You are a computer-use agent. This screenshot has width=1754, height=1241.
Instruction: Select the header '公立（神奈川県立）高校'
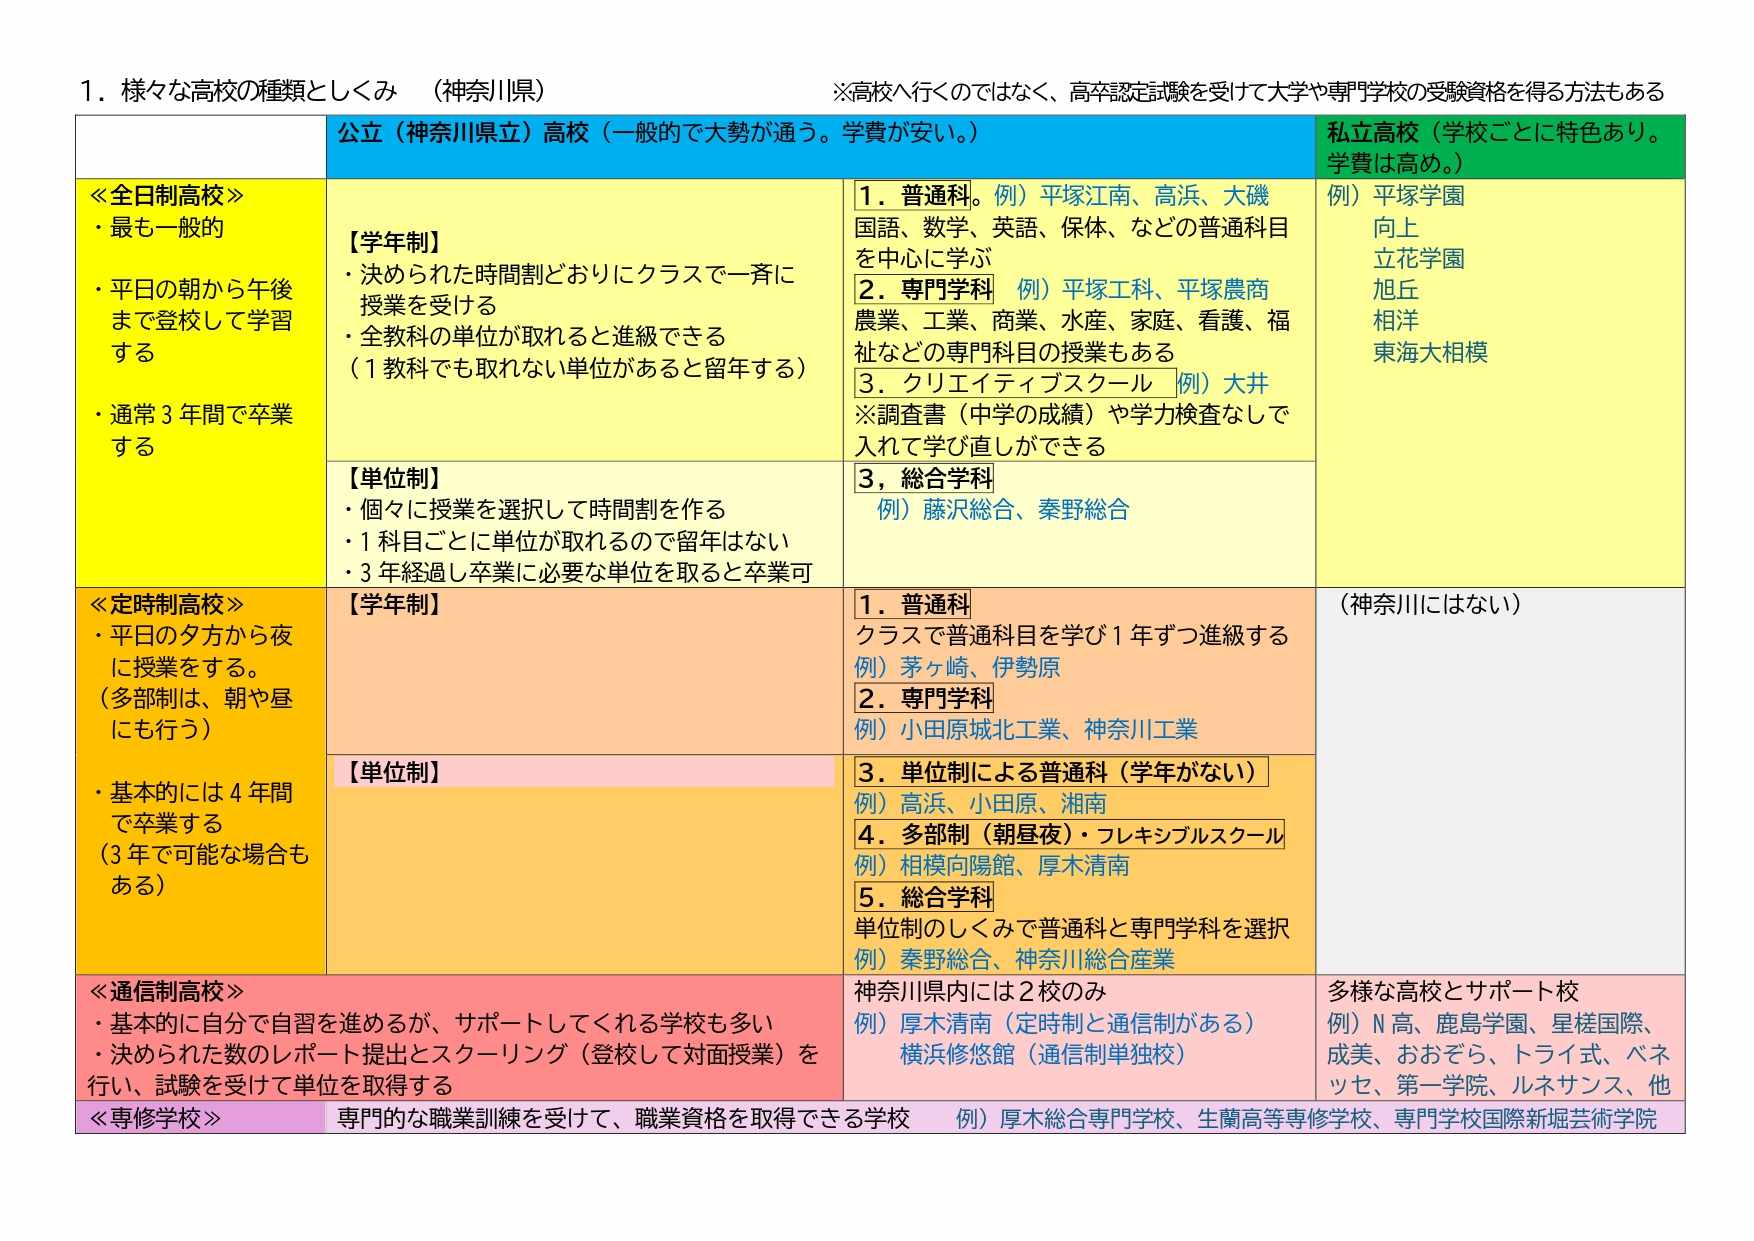(x=463, y=133)
